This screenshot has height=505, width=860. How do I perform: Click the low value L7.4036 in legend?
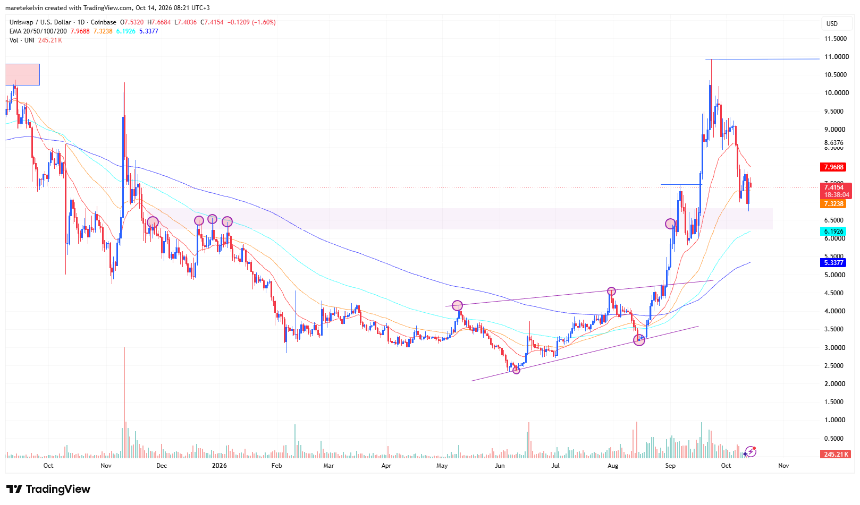(185, 22)
